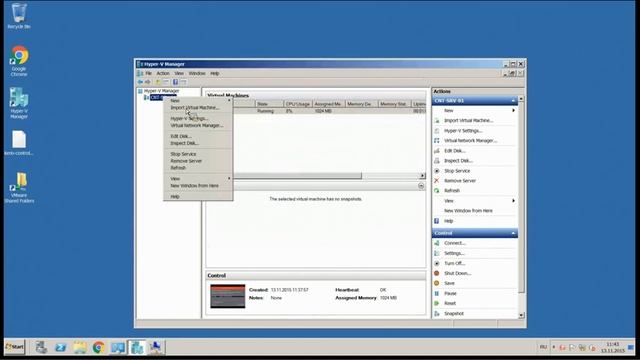
Task: Click the Turn Off icon under Control section
Action: click(437, 264)
